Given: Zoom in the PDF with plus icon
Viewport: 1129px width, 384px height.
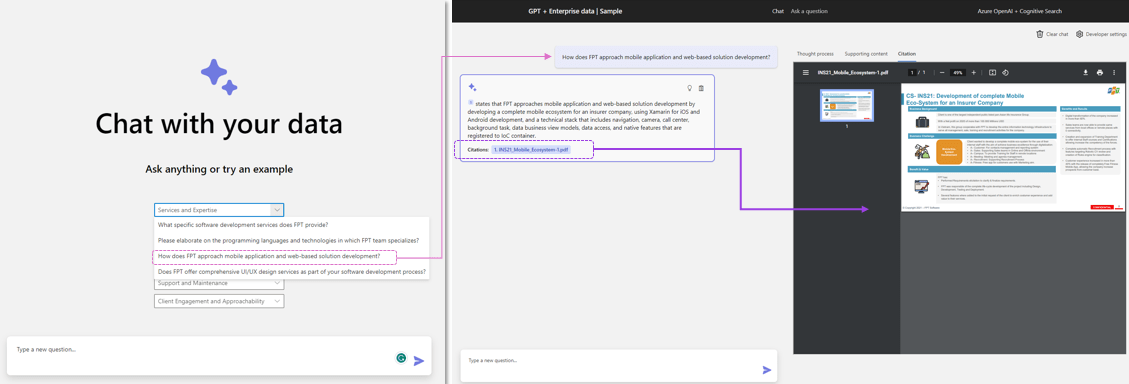Looking at the screenshot, I should point(973,73).
